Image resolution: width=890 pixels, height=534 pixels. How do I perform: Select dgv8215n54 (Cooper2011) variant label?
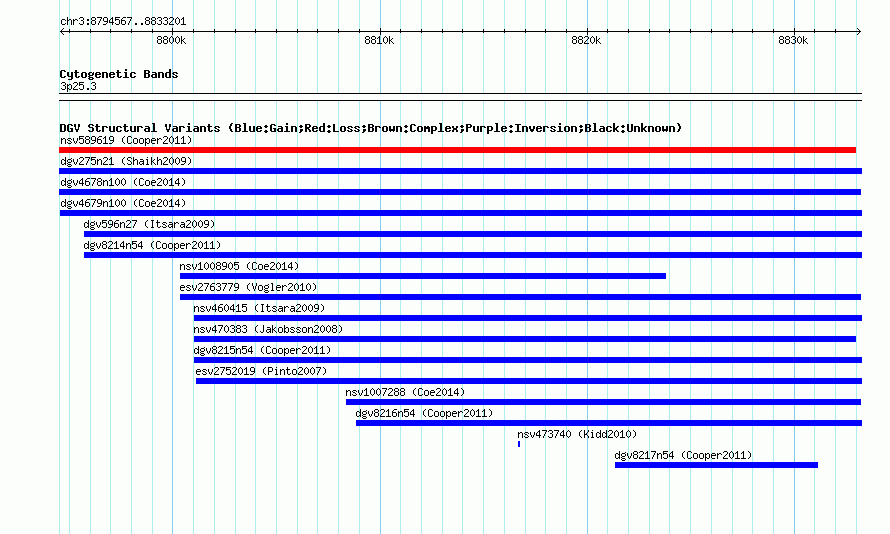(x=262, y=350)
